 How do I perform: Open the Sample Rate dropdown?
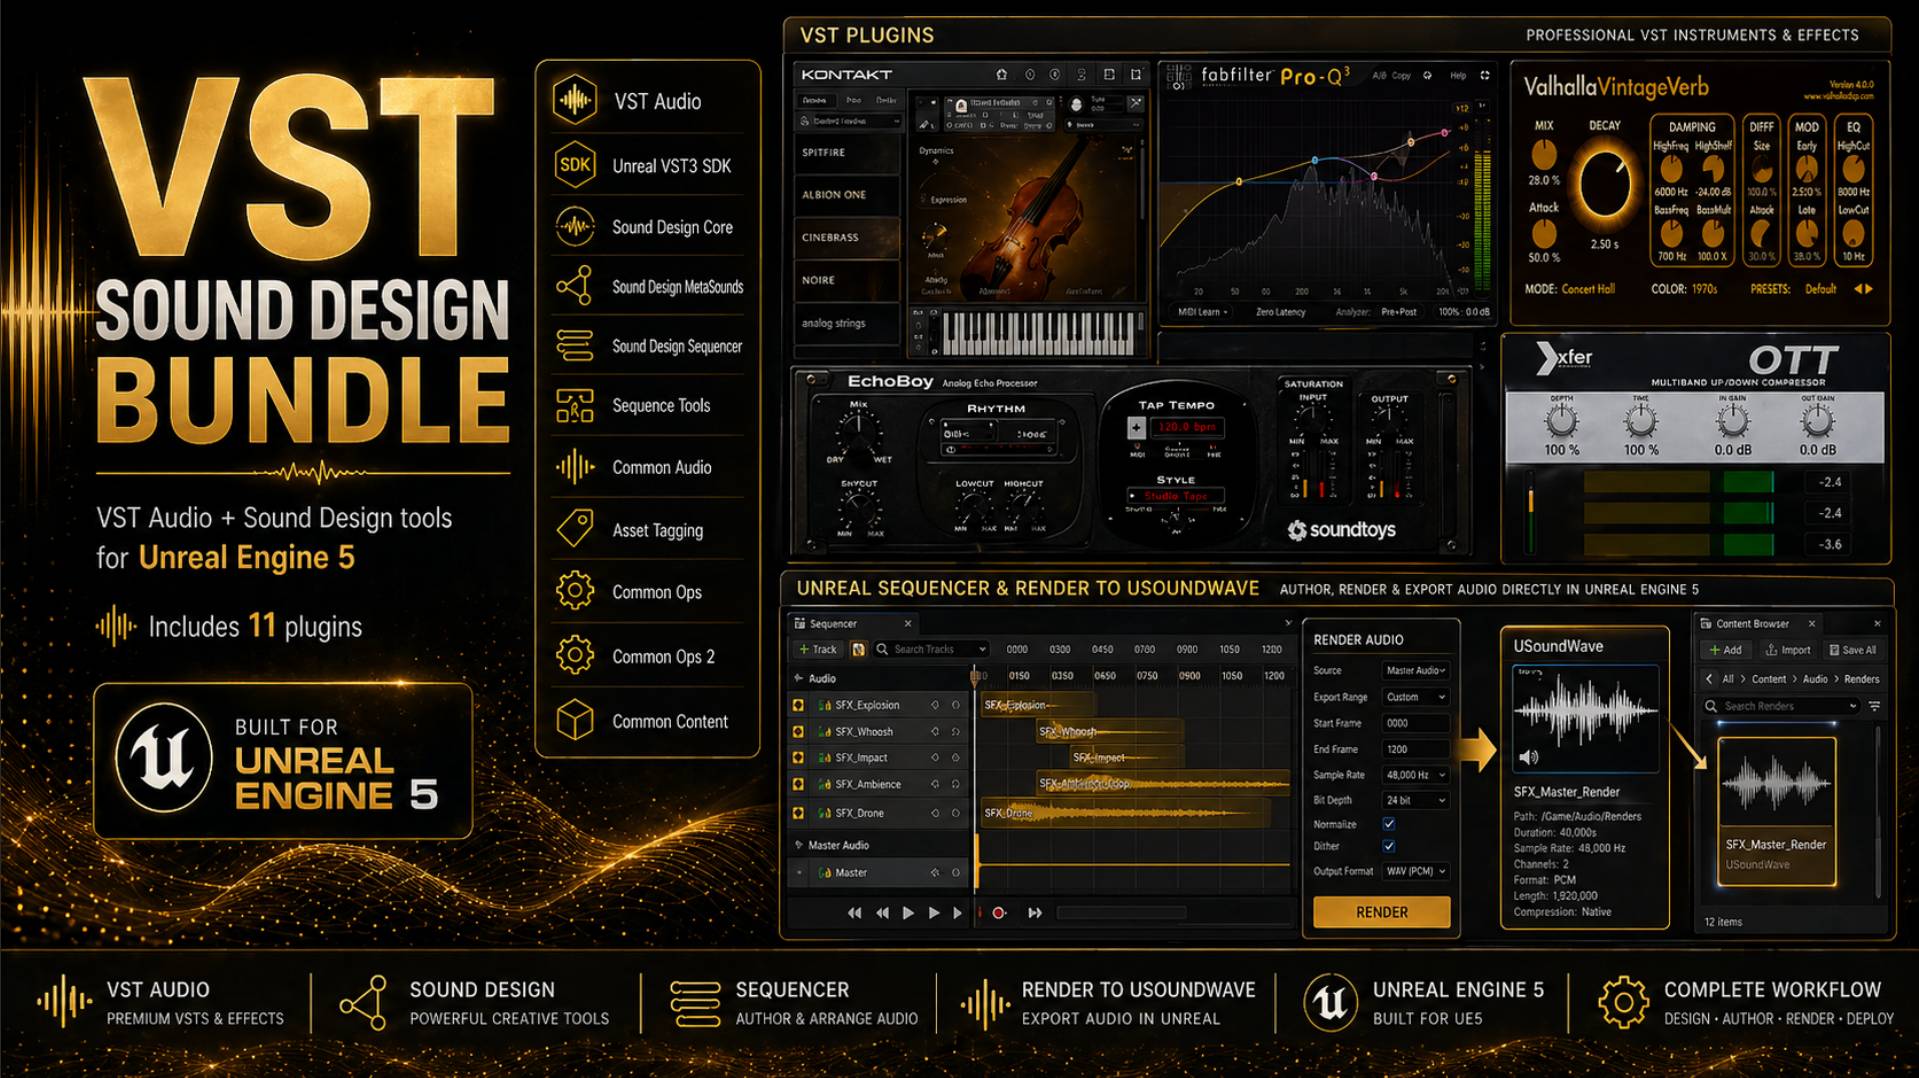point(1415,775)
